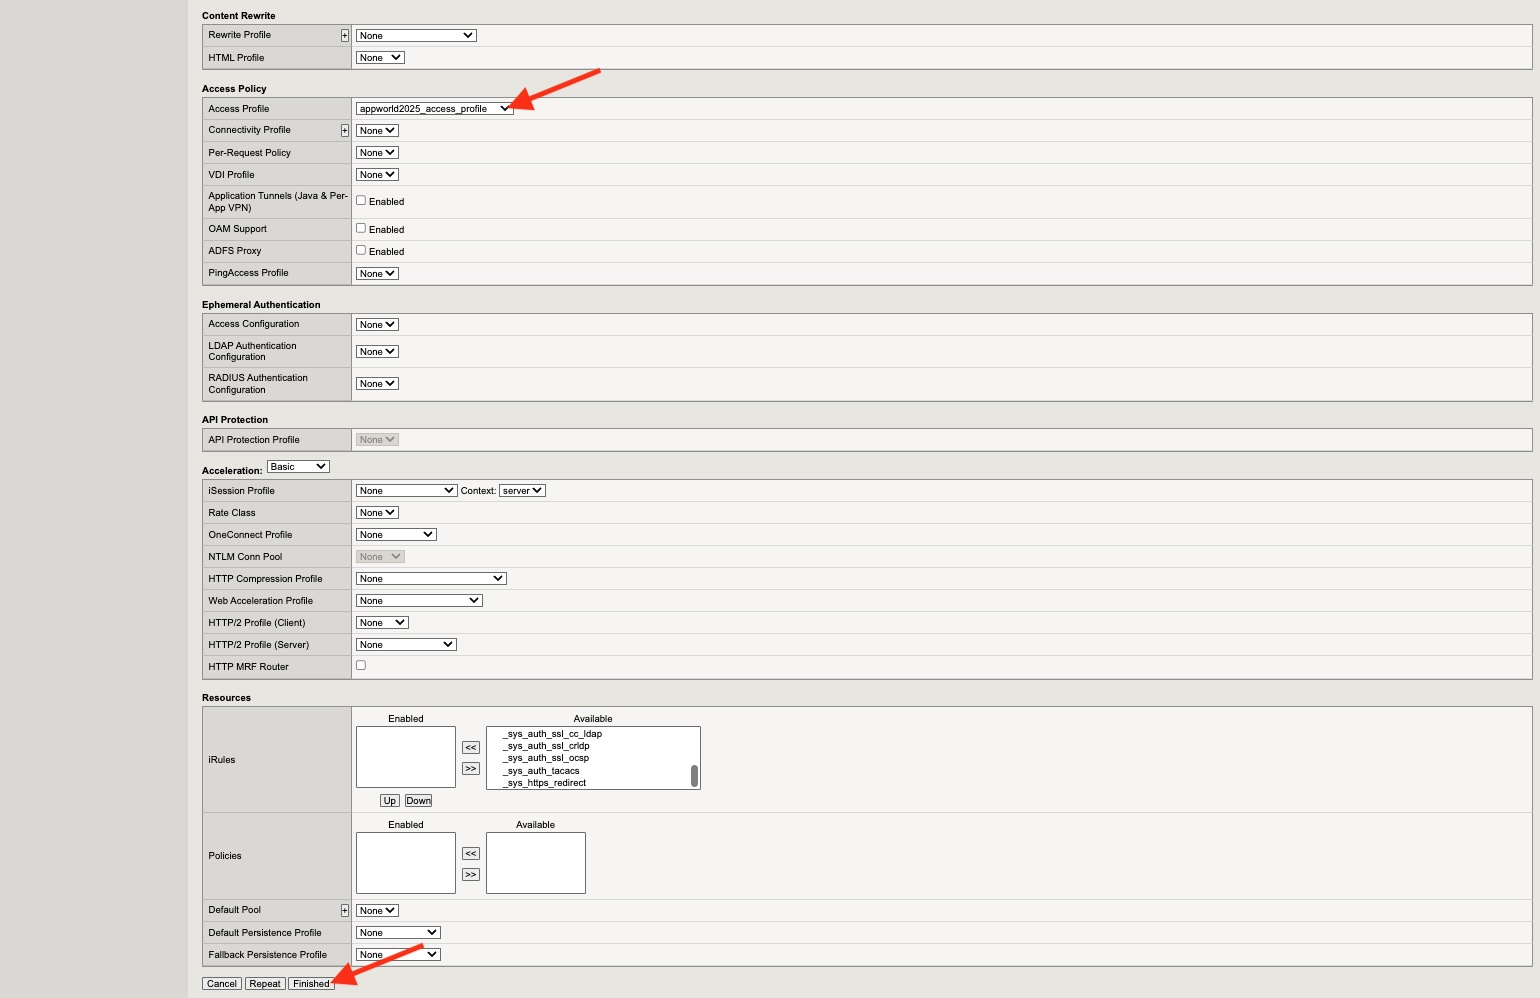The height and width of the screenshot is (998, 1540).
Task: Open the OneConnect Profile dropdown
Action: click(x=396, y=535)
